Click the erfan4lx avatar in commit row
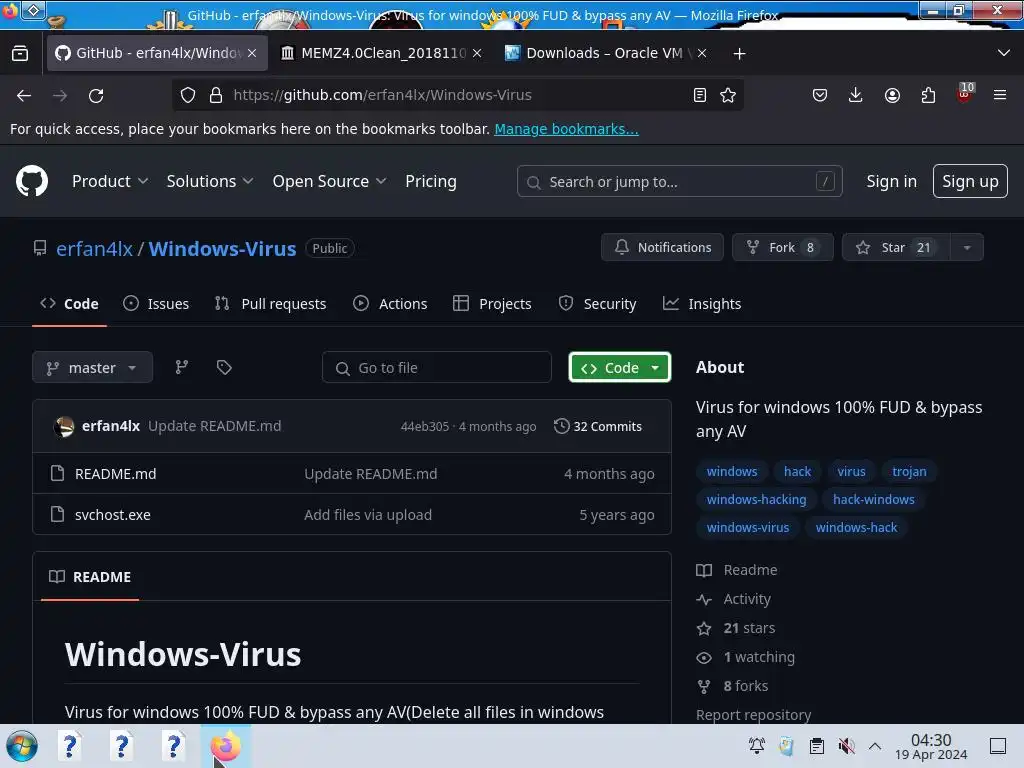The width and height of the screenshot is (1024, 768). [64, 426]
